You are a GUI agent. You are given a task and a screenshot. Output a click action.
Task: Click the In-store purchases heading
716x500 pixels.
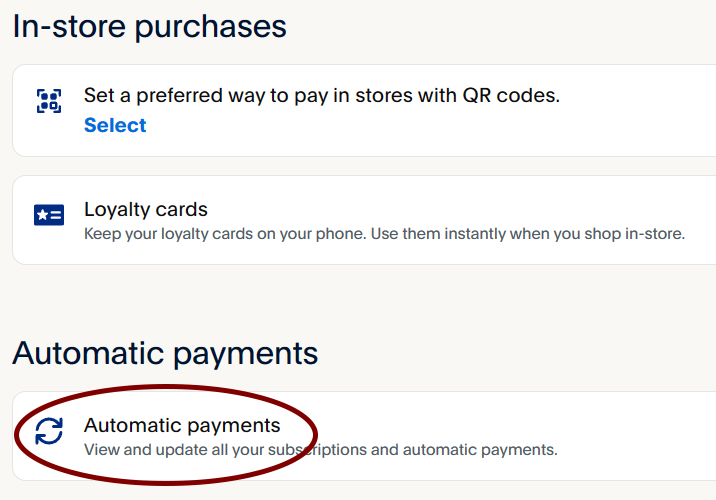coord(150,27)
